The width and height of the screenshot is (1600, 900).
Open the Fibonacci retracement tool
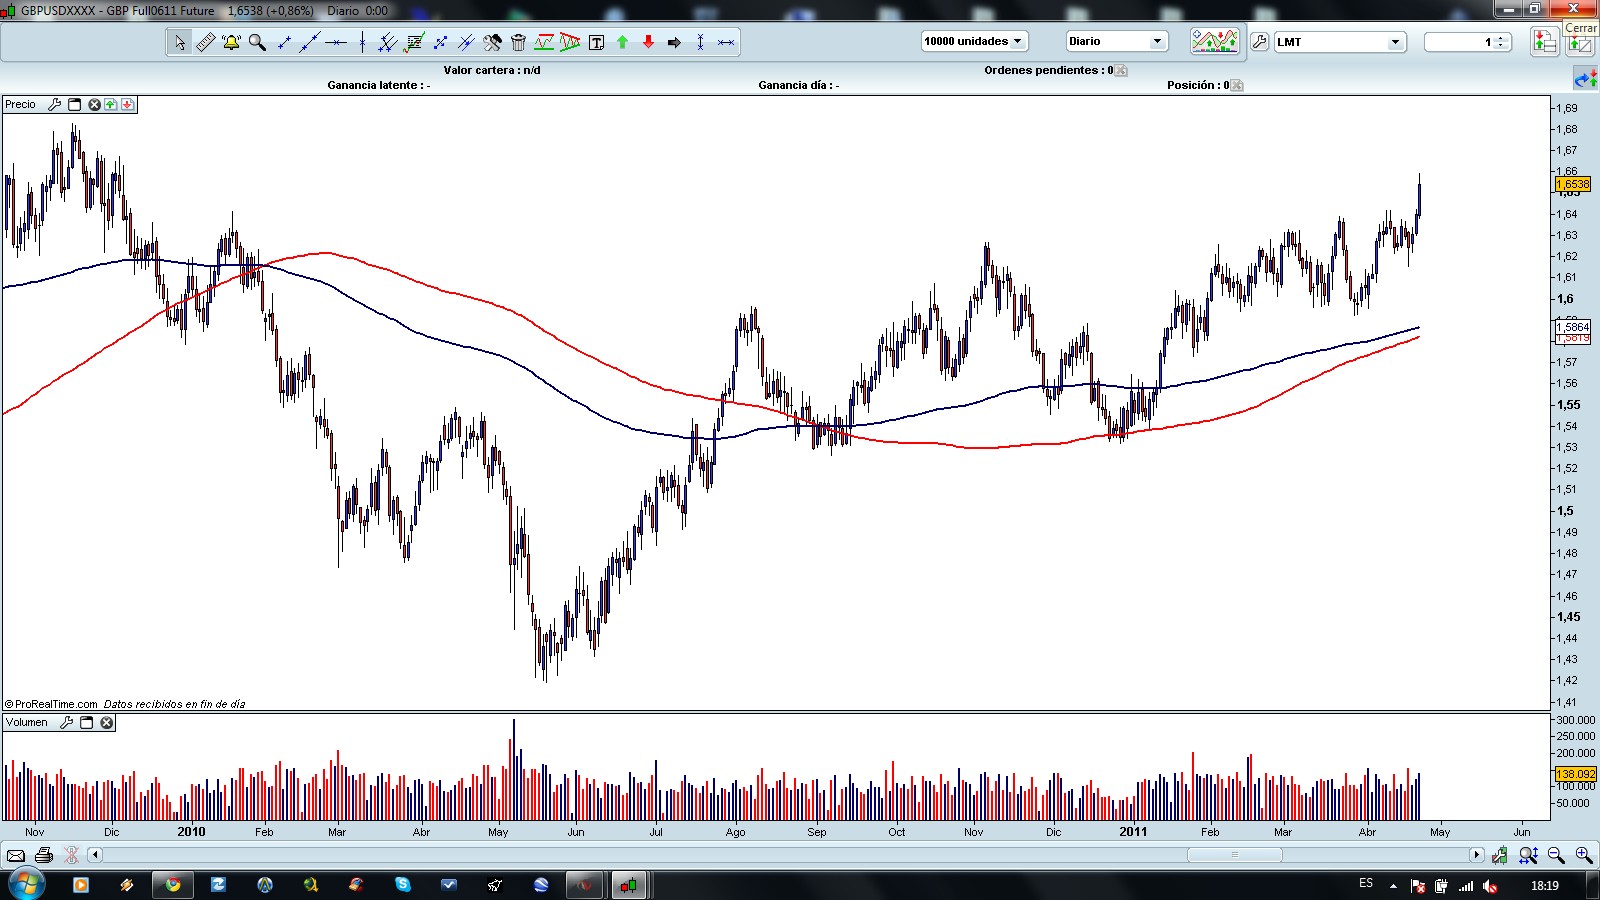pyautogui.click(x=414, y=42)
